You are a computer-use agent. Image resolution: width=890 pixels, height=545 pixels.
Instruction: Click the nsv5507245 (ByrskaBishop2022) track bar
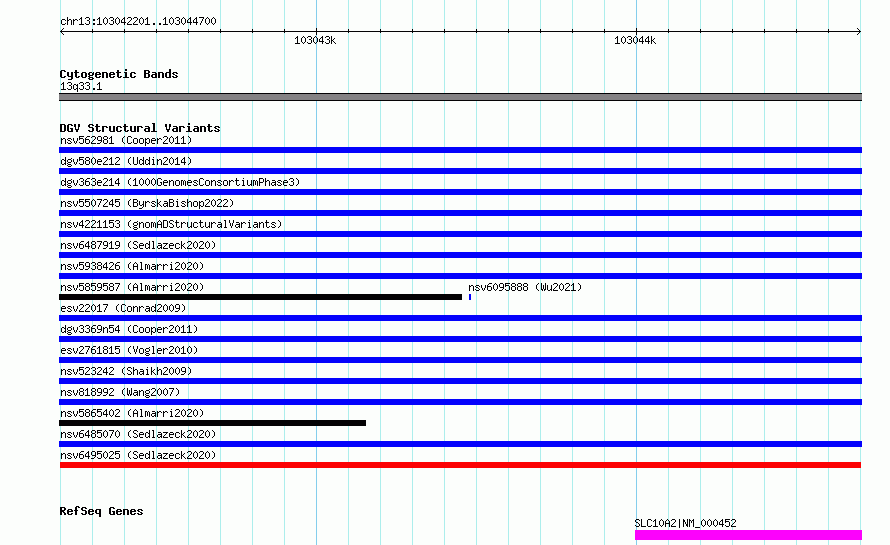460,213
